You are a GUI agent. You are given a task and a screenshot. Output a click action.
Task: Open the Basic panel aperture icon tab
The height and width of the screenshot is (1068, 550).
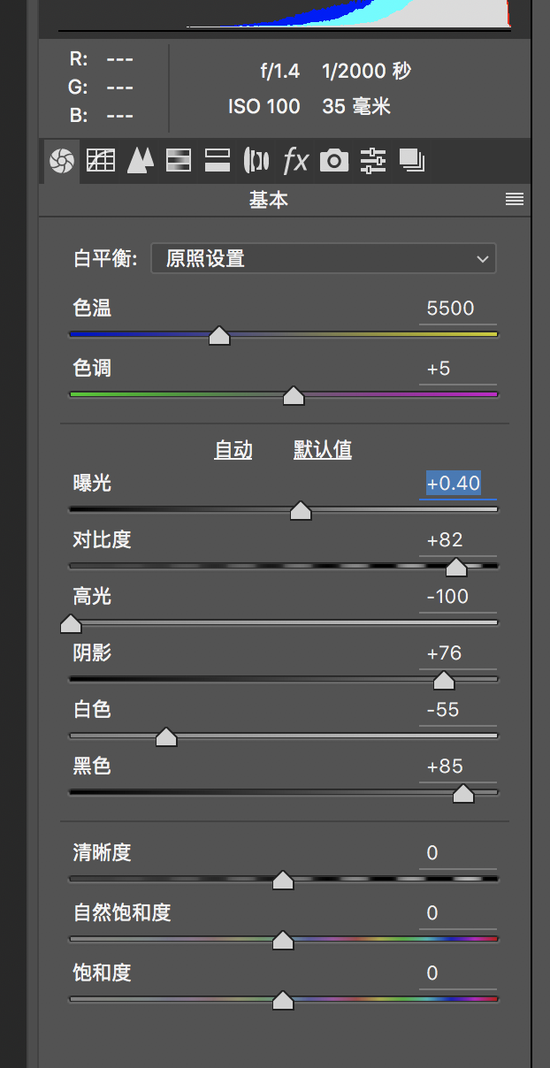click(x=61, y=161)
